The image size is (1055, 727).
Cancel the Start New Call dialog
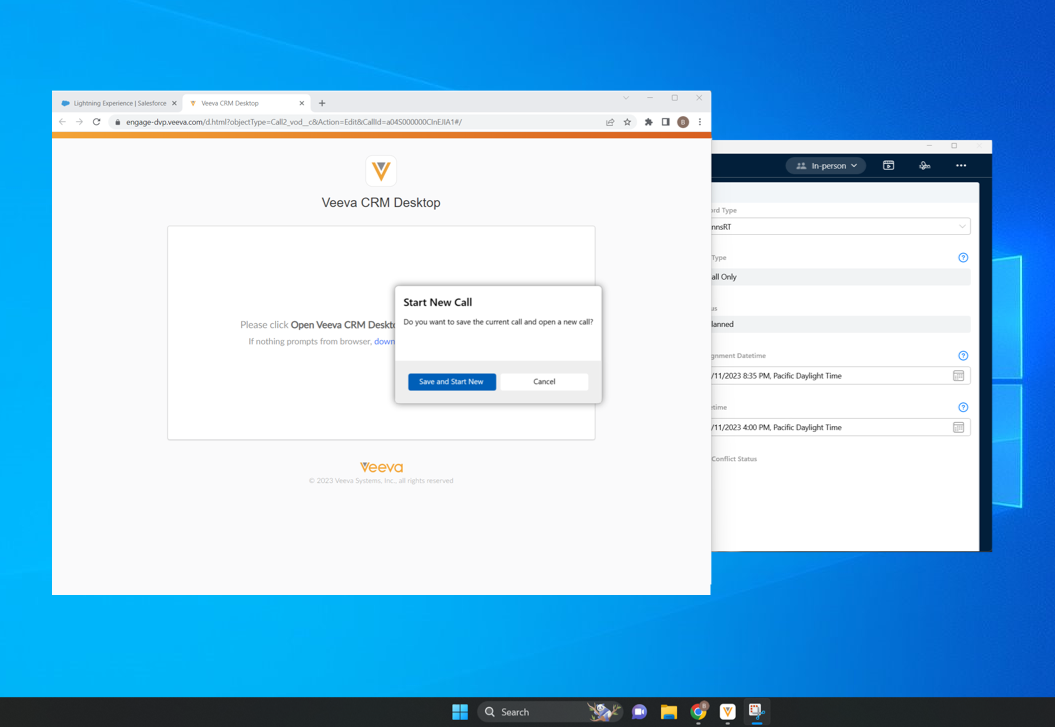pos(544,382)
